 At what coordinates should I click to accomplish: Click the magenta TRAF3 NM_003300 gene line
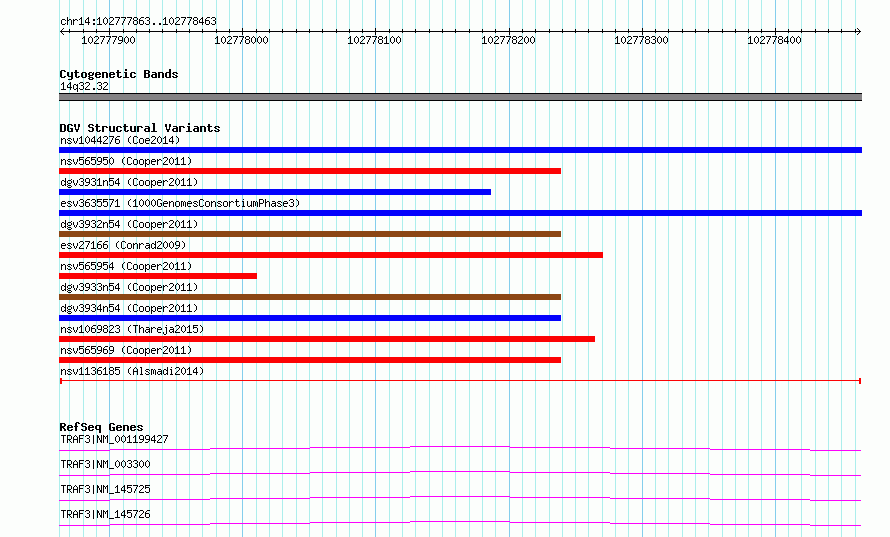460,473
